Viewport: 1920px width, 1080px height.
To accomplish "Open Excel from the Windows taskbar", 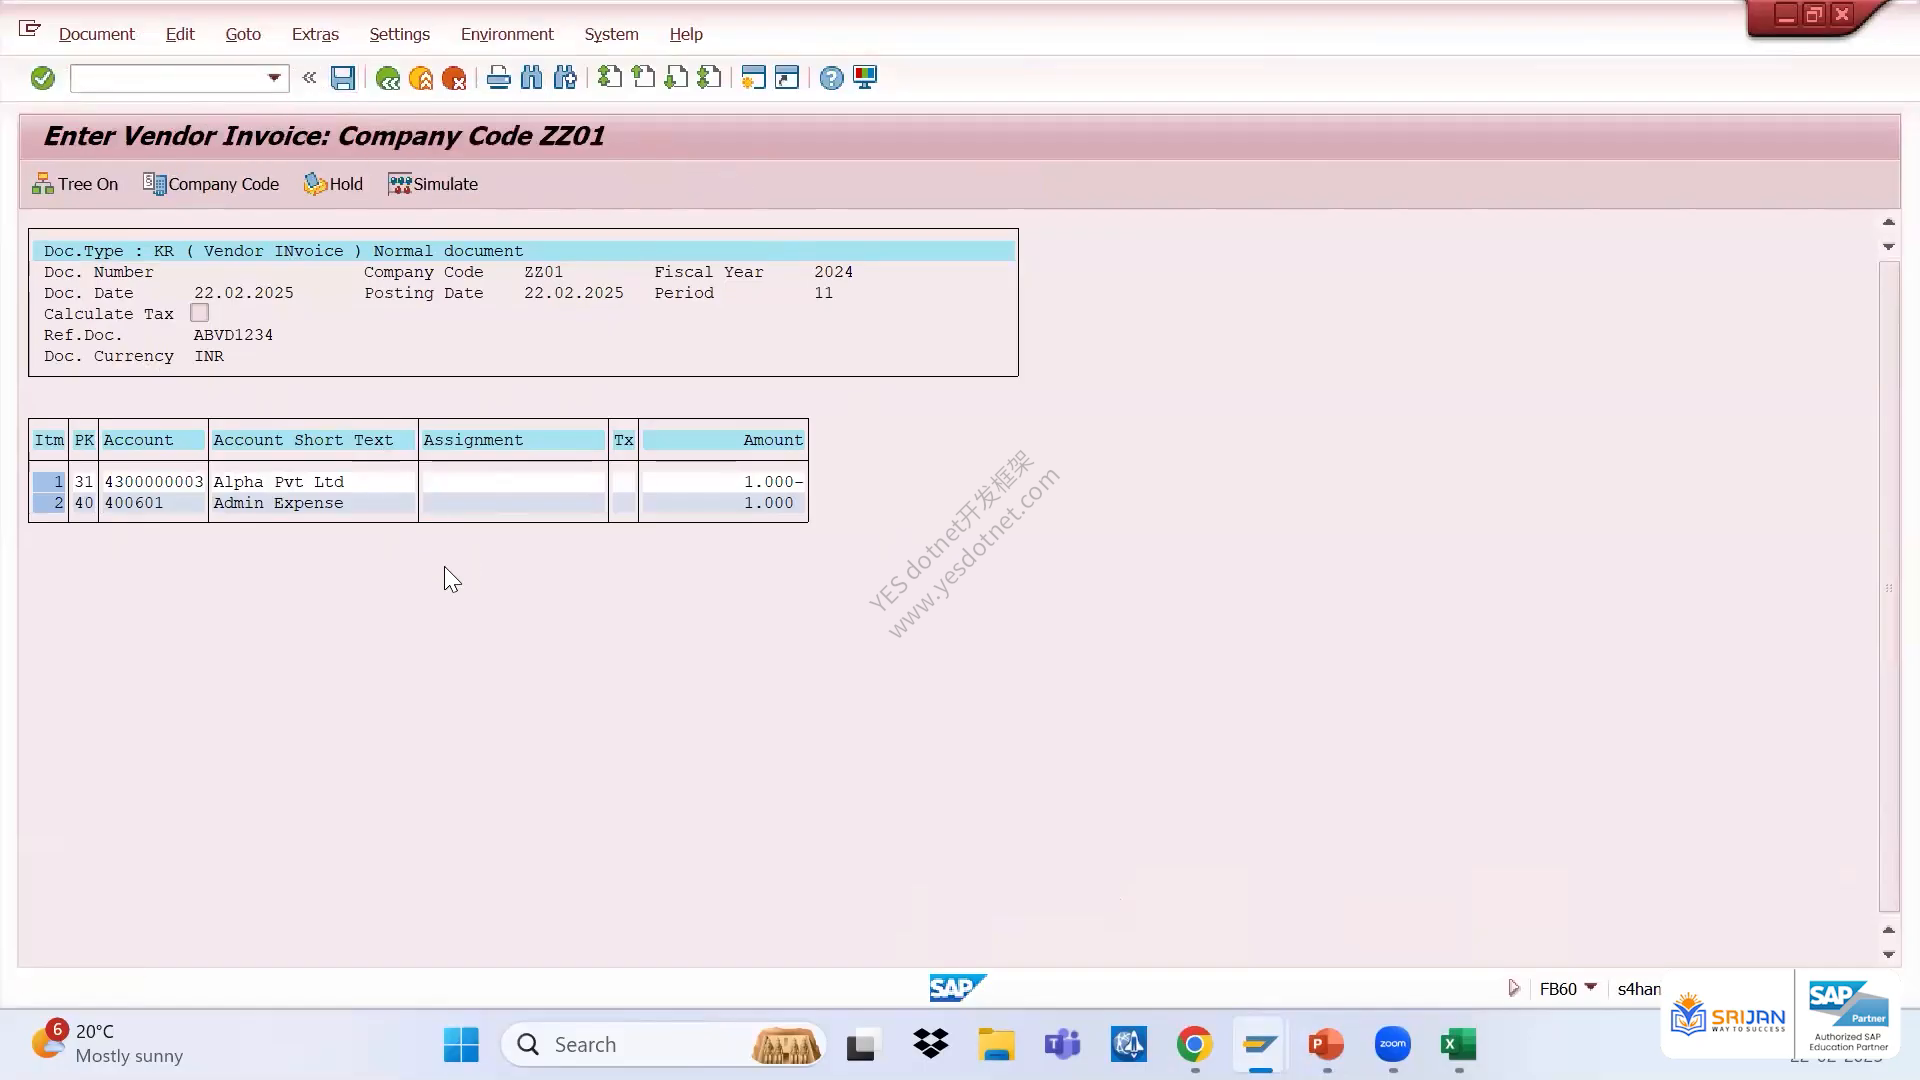I will coord(1459,1045).
